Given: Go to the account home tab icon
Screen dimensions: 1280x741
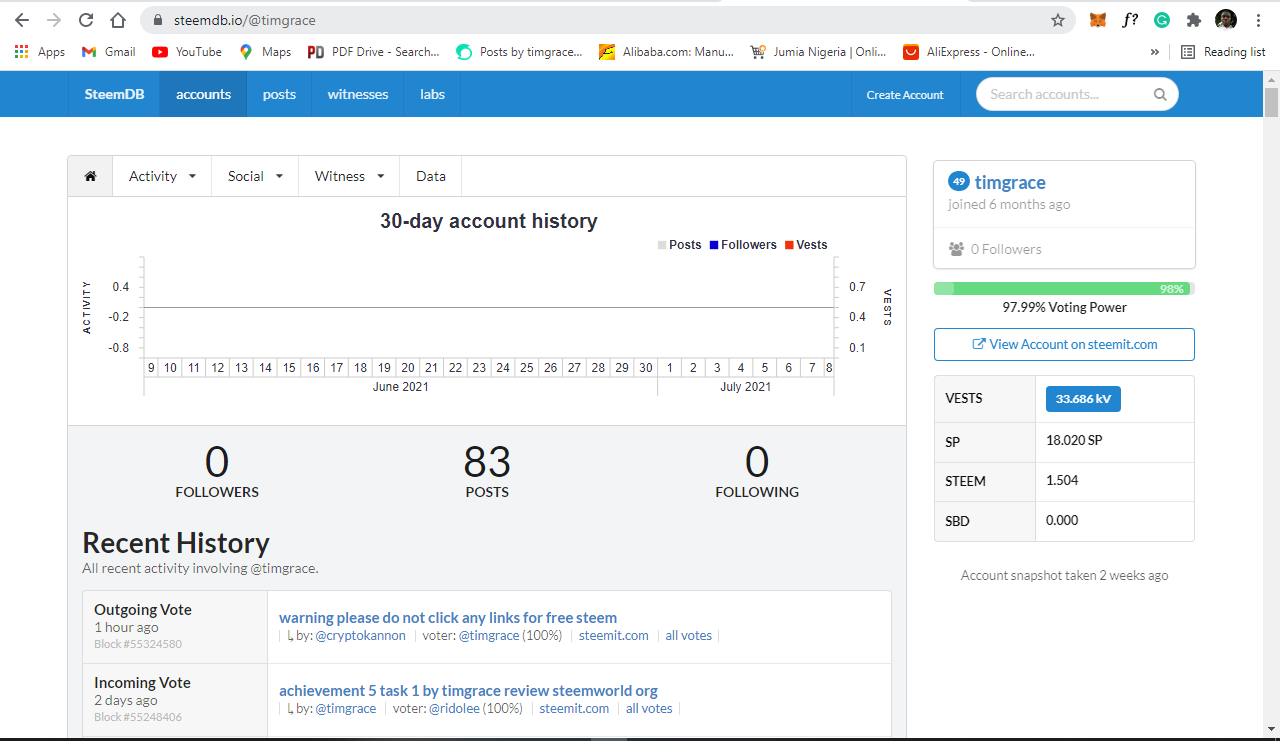Looking at the screenshot, I should [90, 176].
